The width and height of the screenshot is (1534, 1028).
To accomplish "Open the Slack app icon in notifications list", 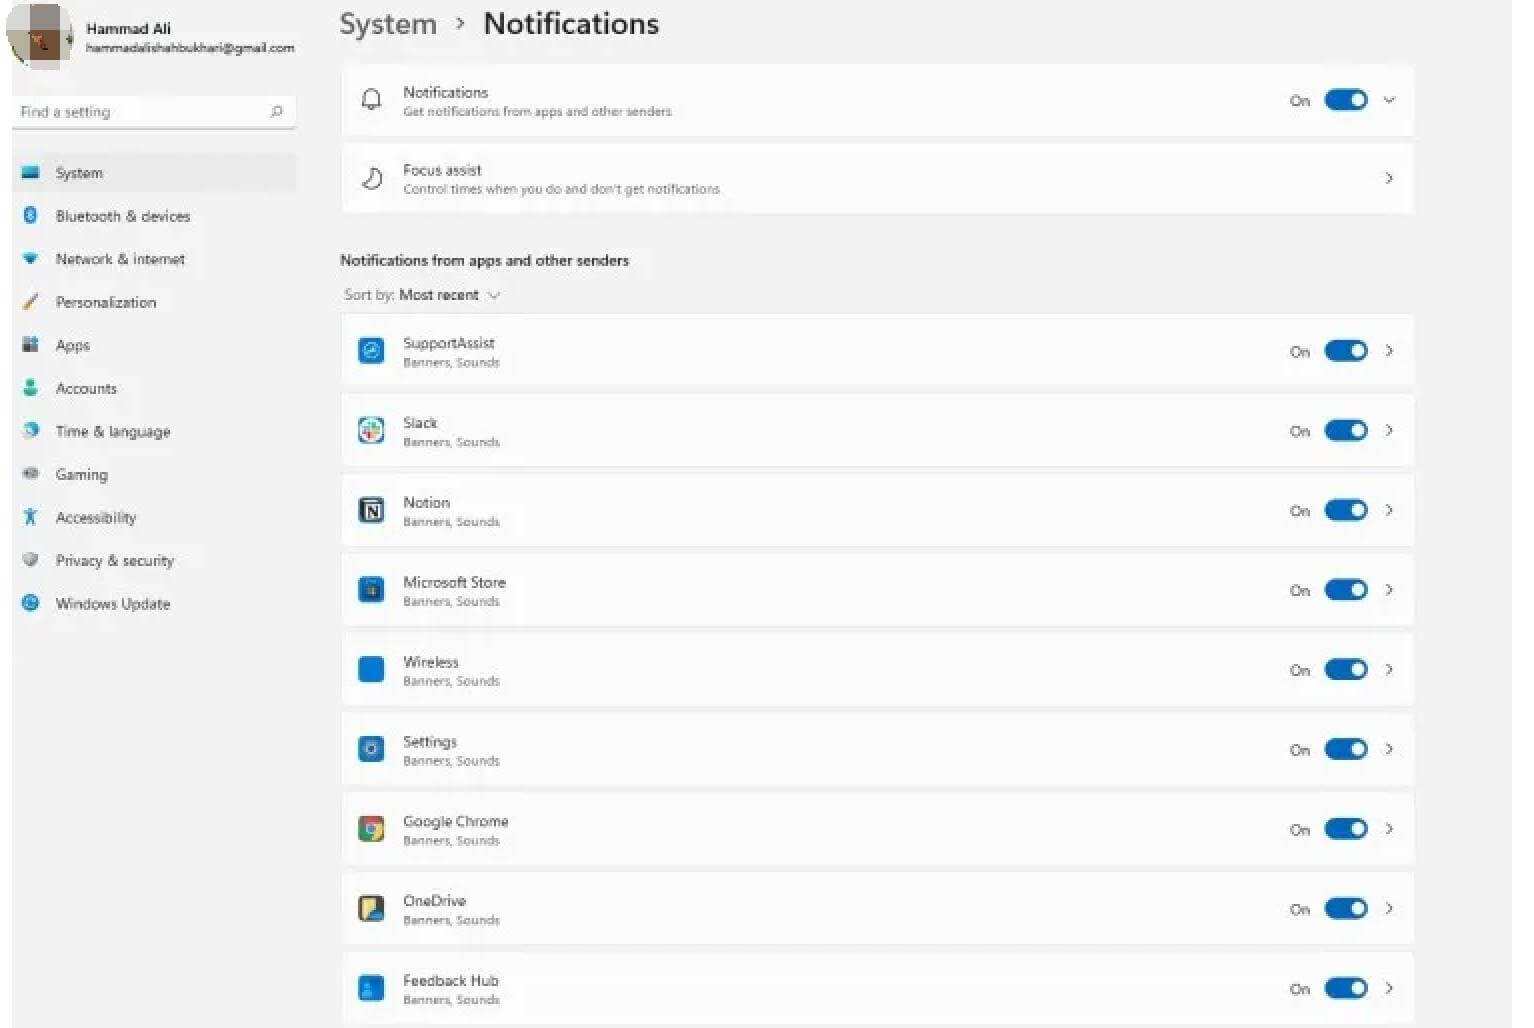I will [370, 430].
